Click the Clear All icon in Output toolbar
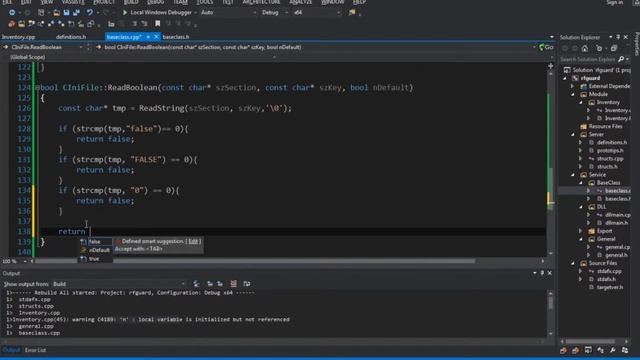640x360 pixels. pyautogui.click(x=233, y=284)
